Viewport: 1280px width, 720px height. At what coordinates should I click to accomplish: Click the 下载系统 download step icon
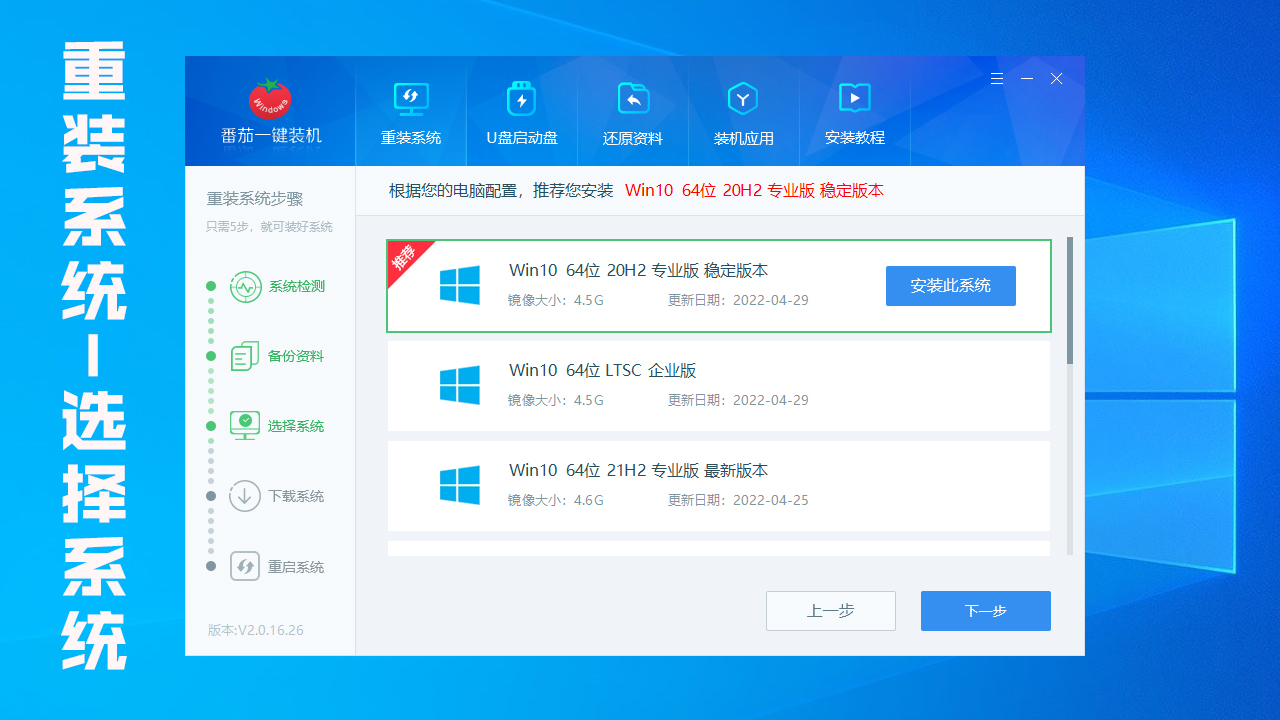(245, 496)
